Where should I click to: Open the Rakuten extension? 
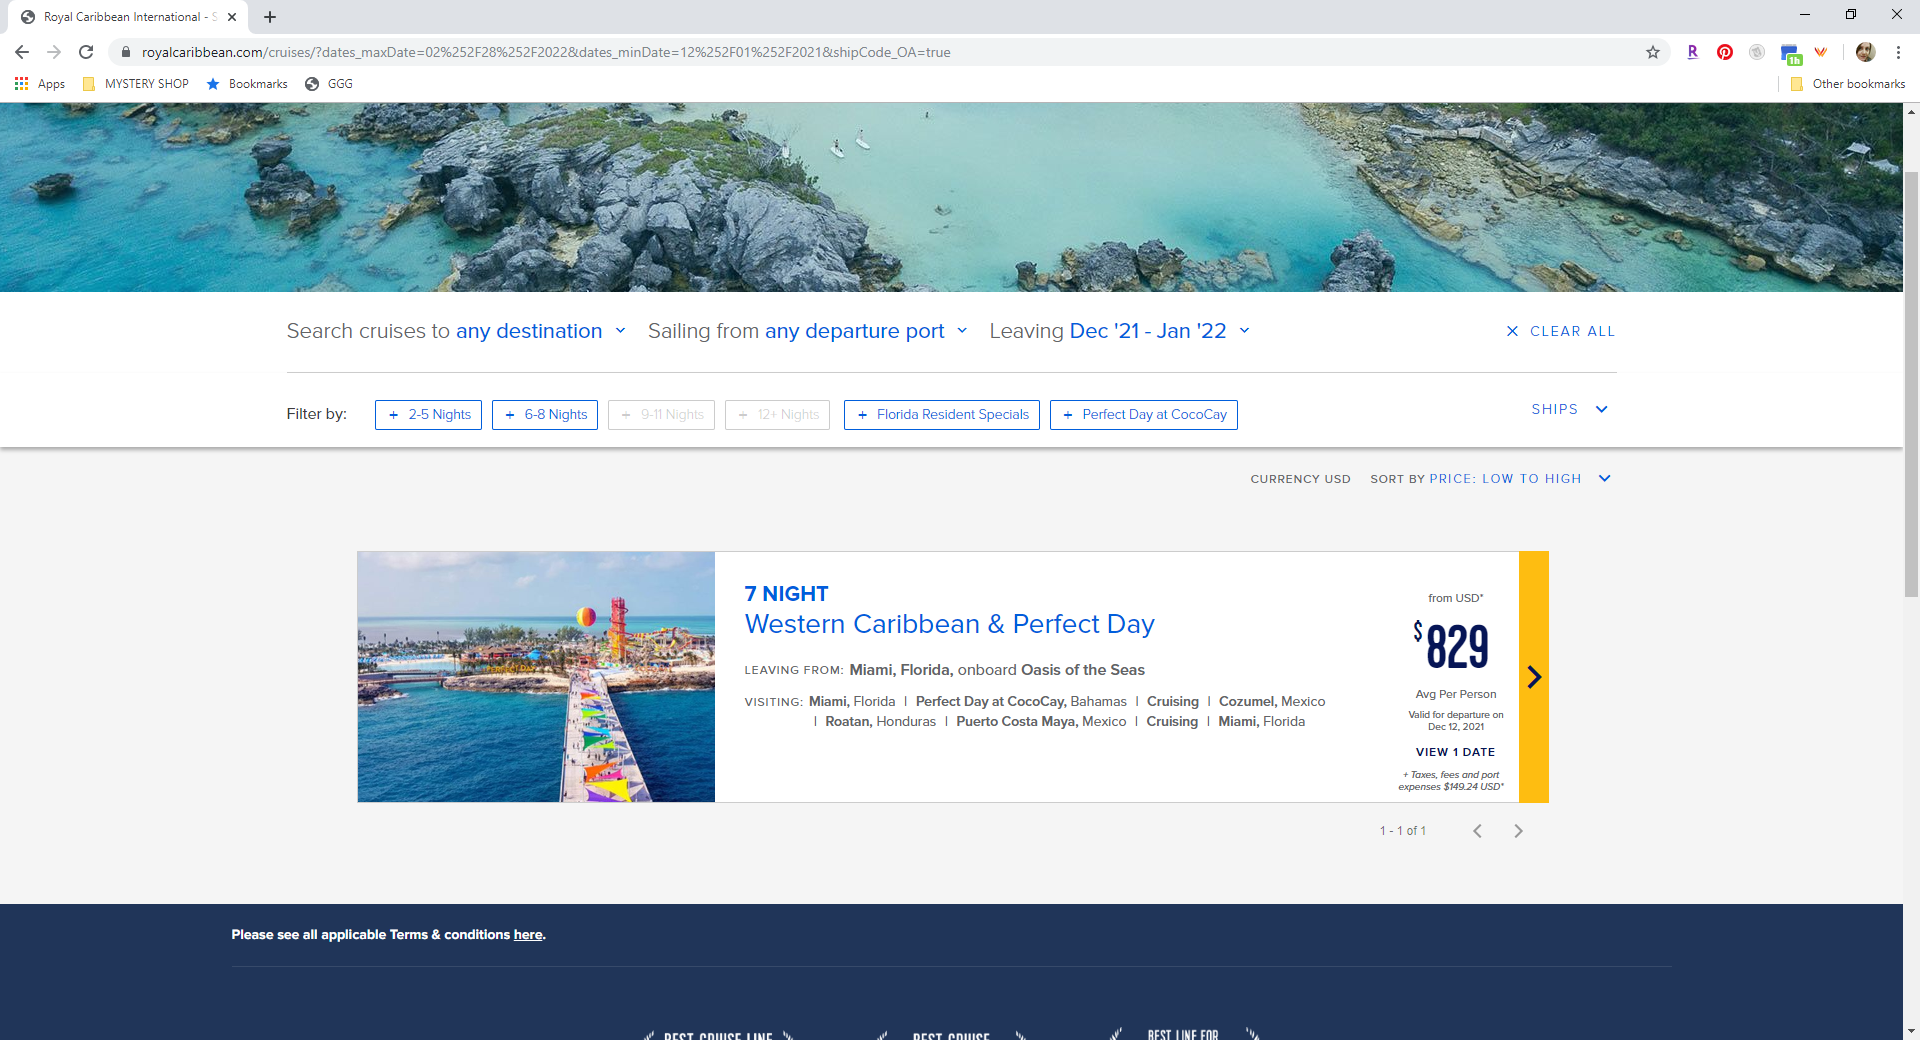tap(1693, 52)
